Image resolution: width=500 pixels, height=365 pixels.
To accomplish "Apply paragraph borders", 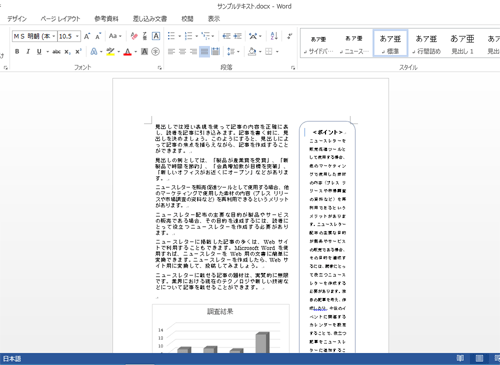I will click(268, 52).
